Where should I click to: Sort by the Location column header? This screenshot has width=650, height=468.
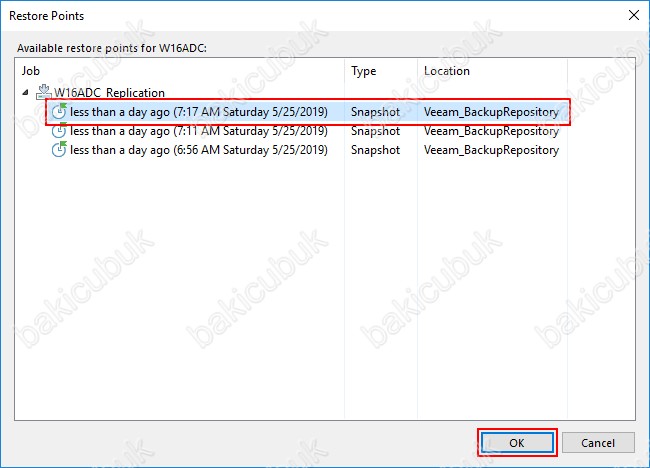click(x=492, y=71)
